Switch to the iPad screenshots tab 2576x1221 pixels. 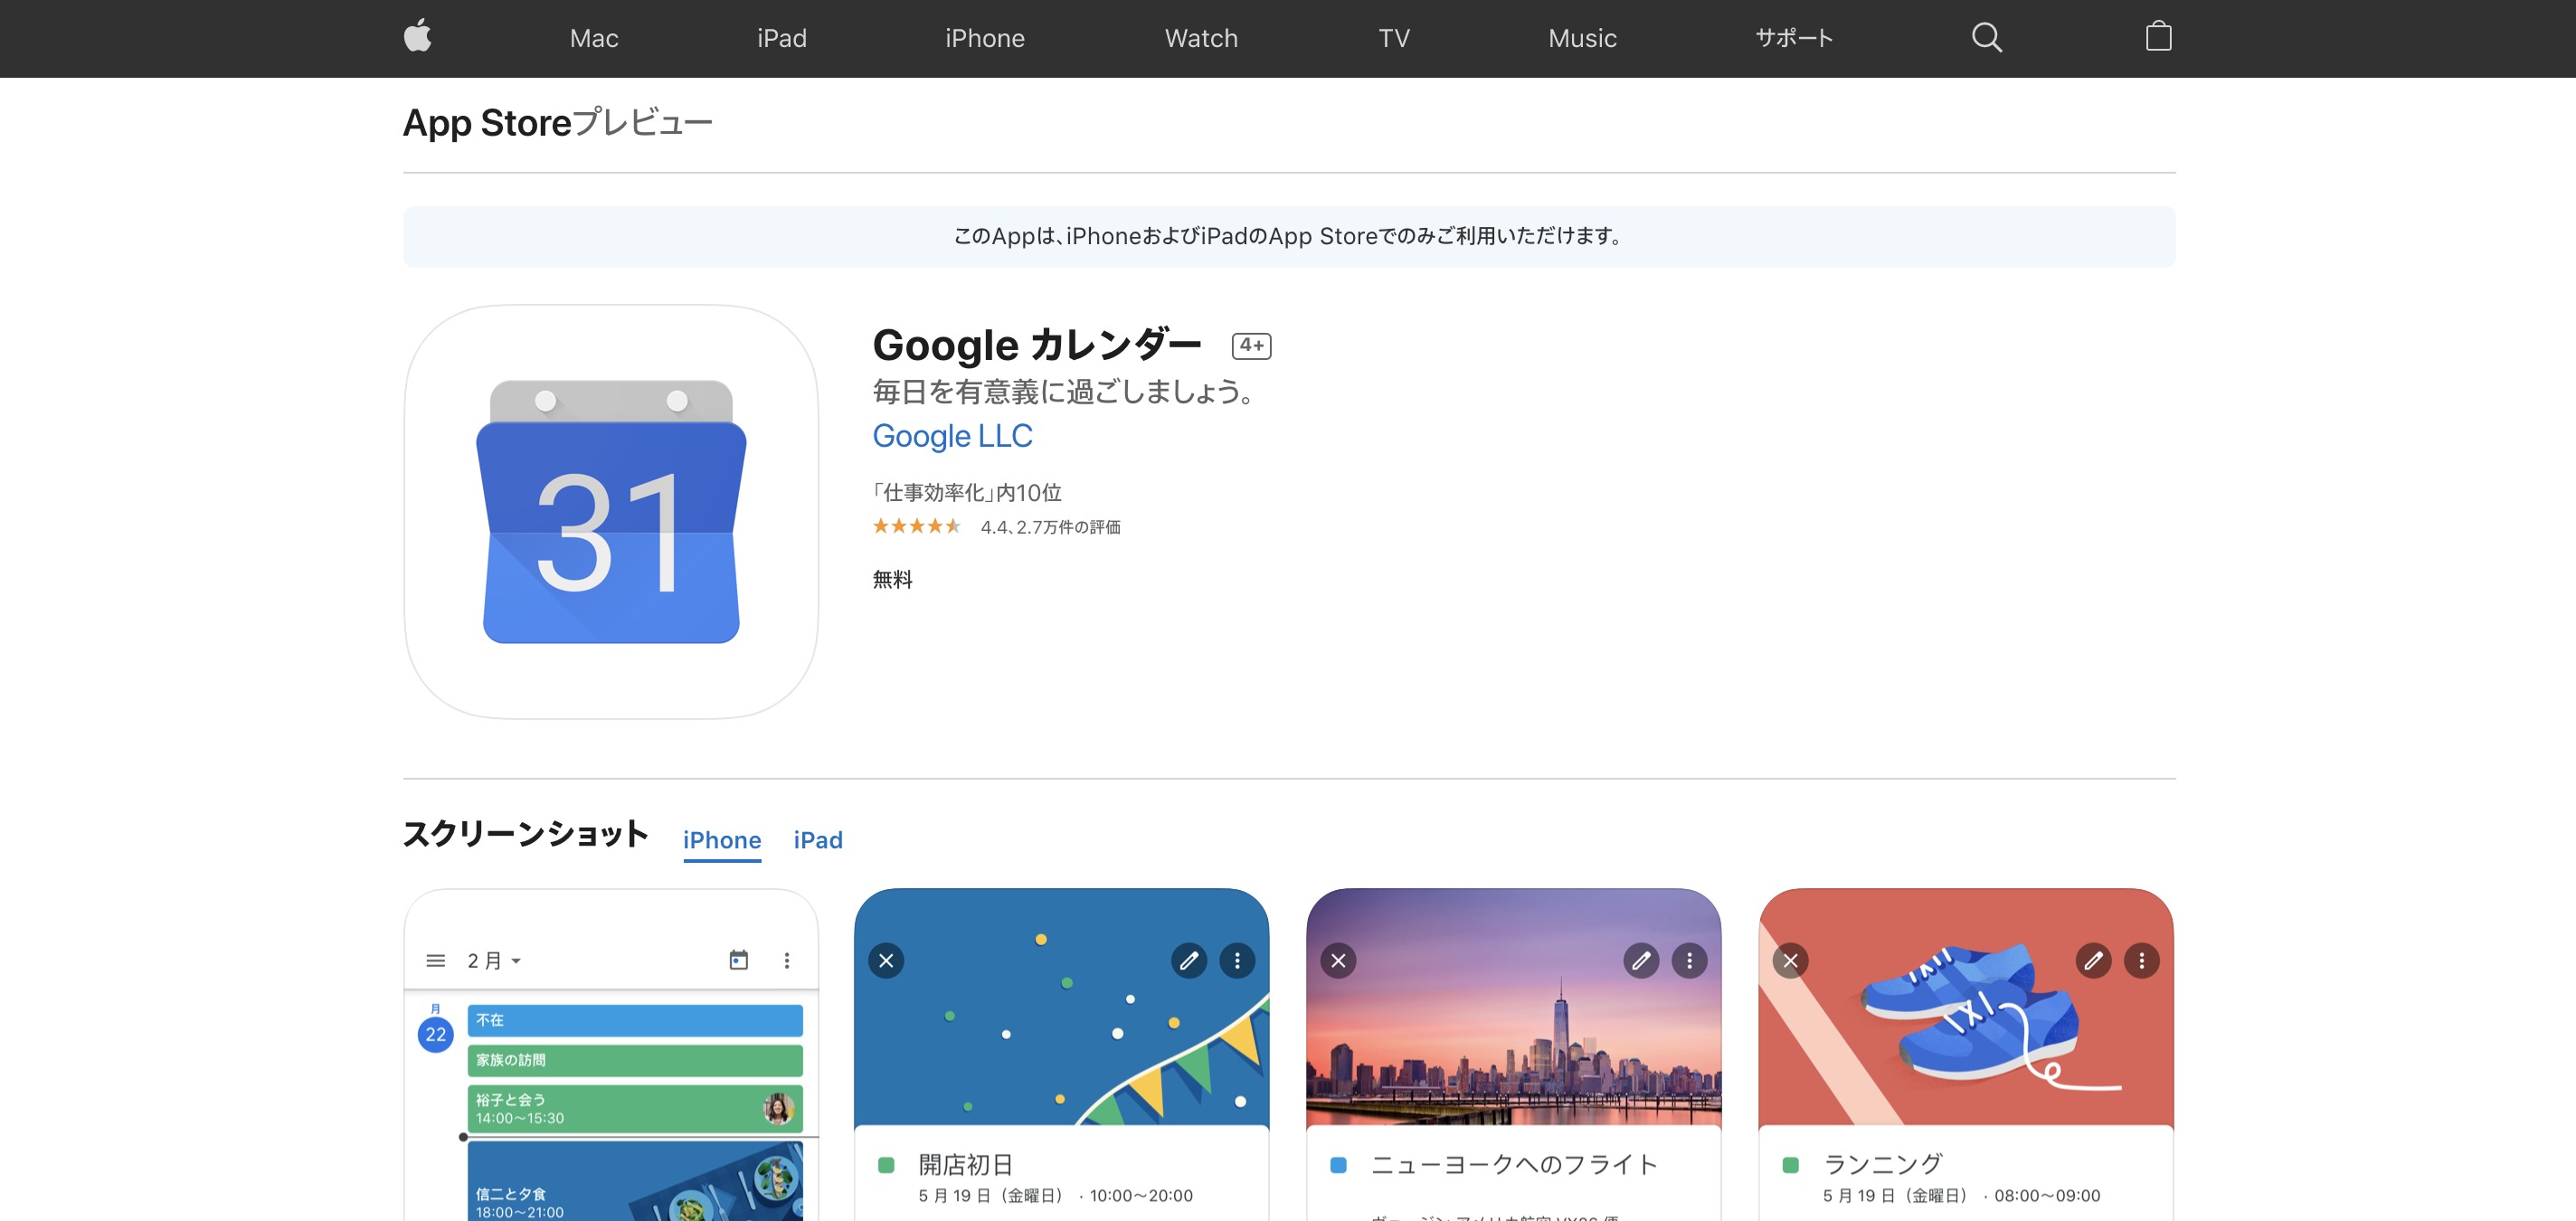pyautogui.click(x=818, y=840)
